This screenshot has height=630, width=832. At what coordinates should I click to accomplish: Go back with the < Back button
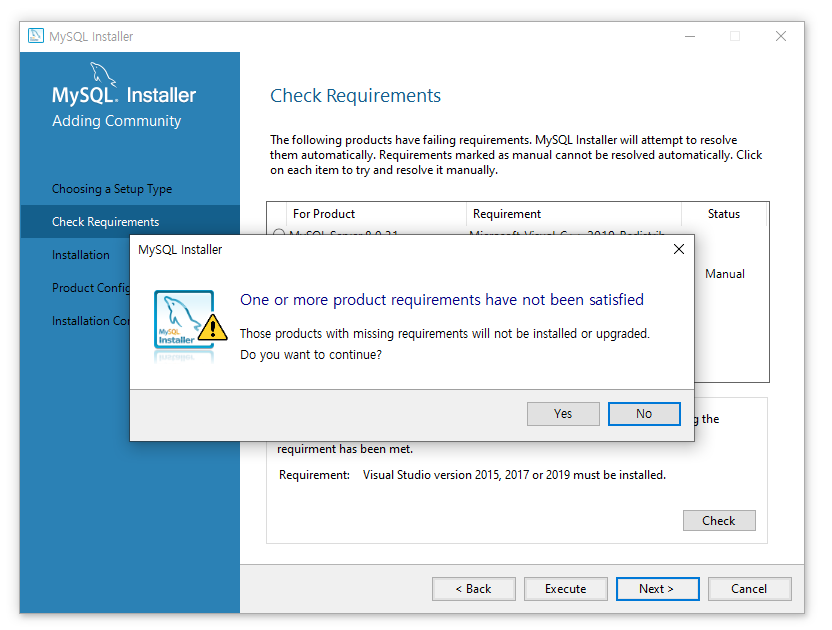pos(473,589)
